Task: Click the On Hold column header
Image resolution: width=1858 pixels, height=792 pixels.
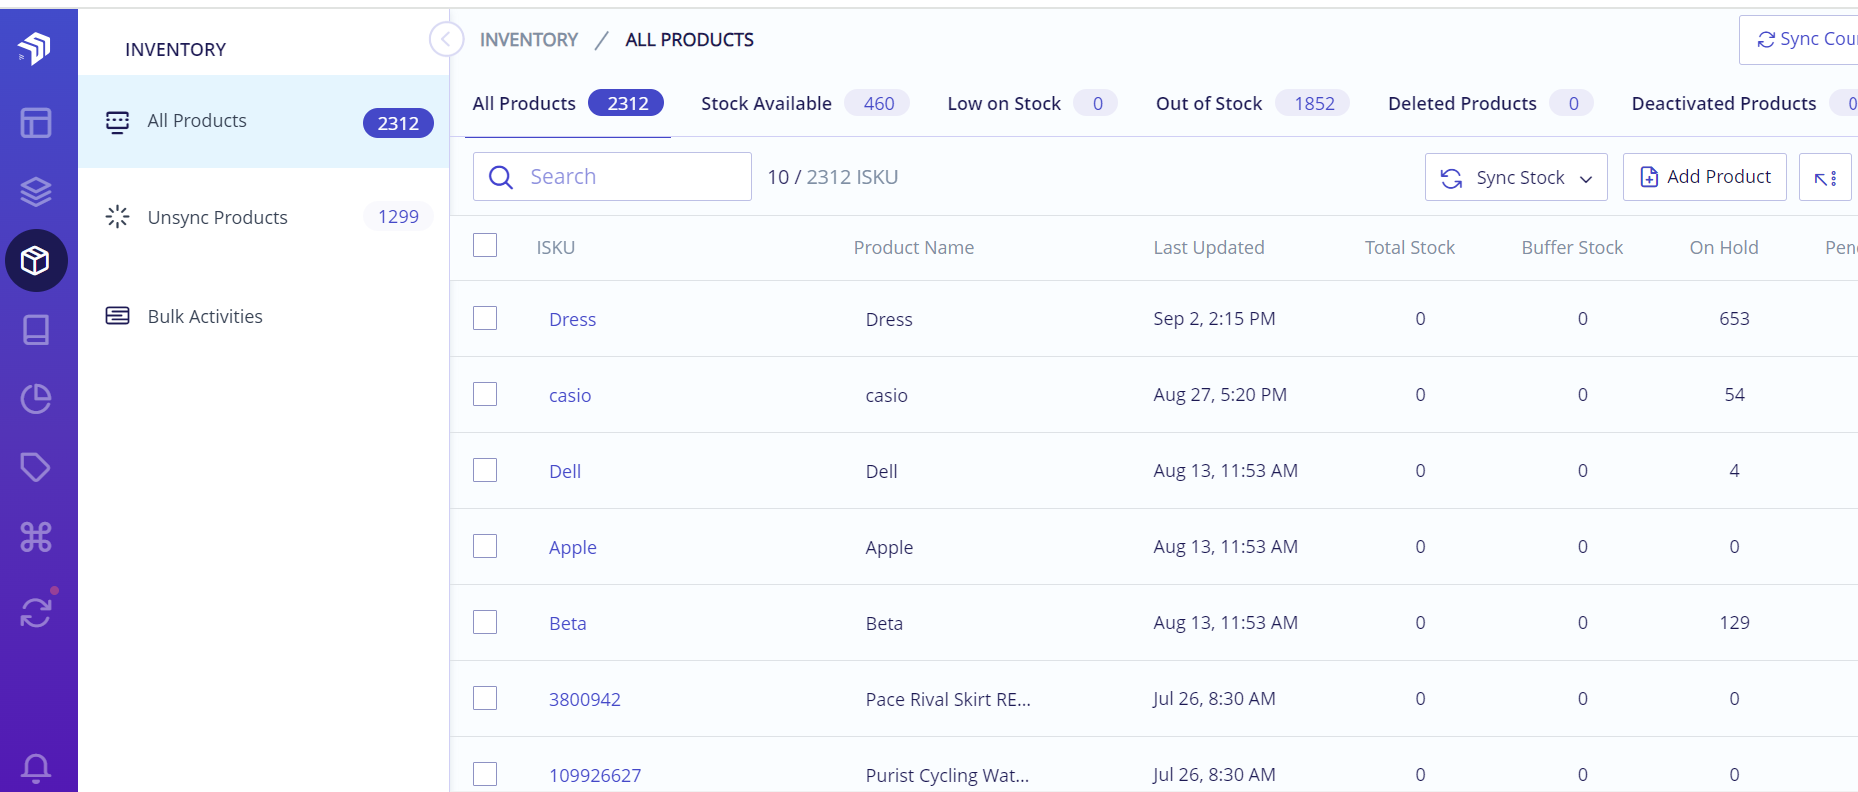Action: tap(1724, 247)
